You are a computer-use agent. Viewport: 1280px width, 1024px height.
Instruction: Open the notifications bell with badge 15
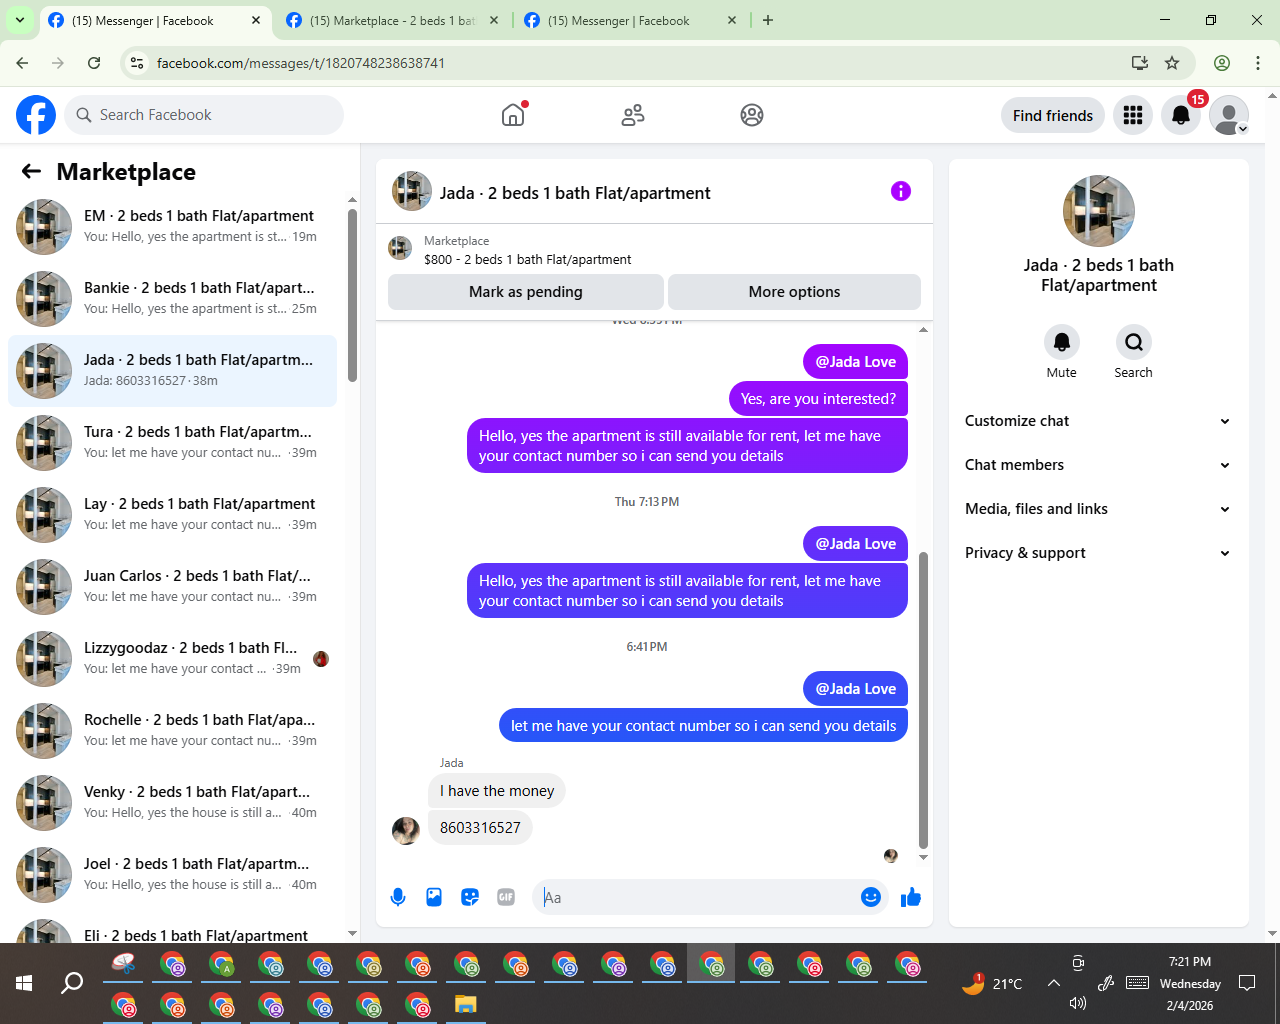(x=1181, y=115)
